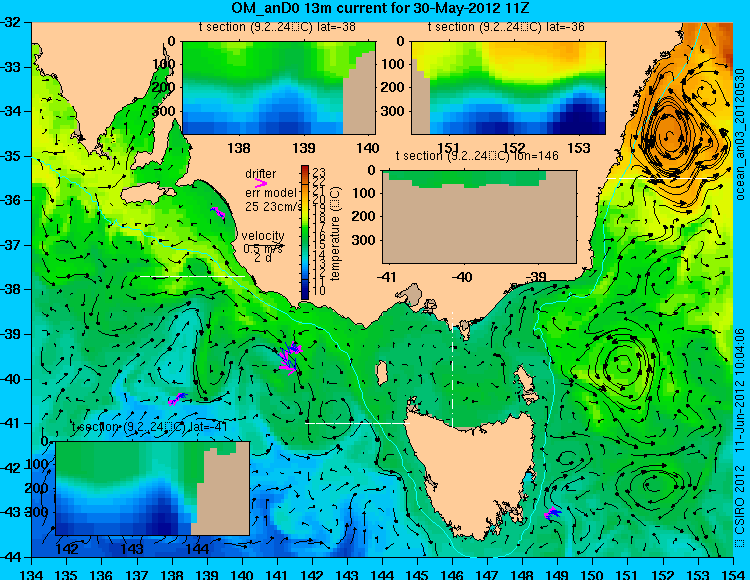The image size is (750, 580).
Task: Click the rotated 'temperature (°C)' colorbar label
Action: coord(335,233)
